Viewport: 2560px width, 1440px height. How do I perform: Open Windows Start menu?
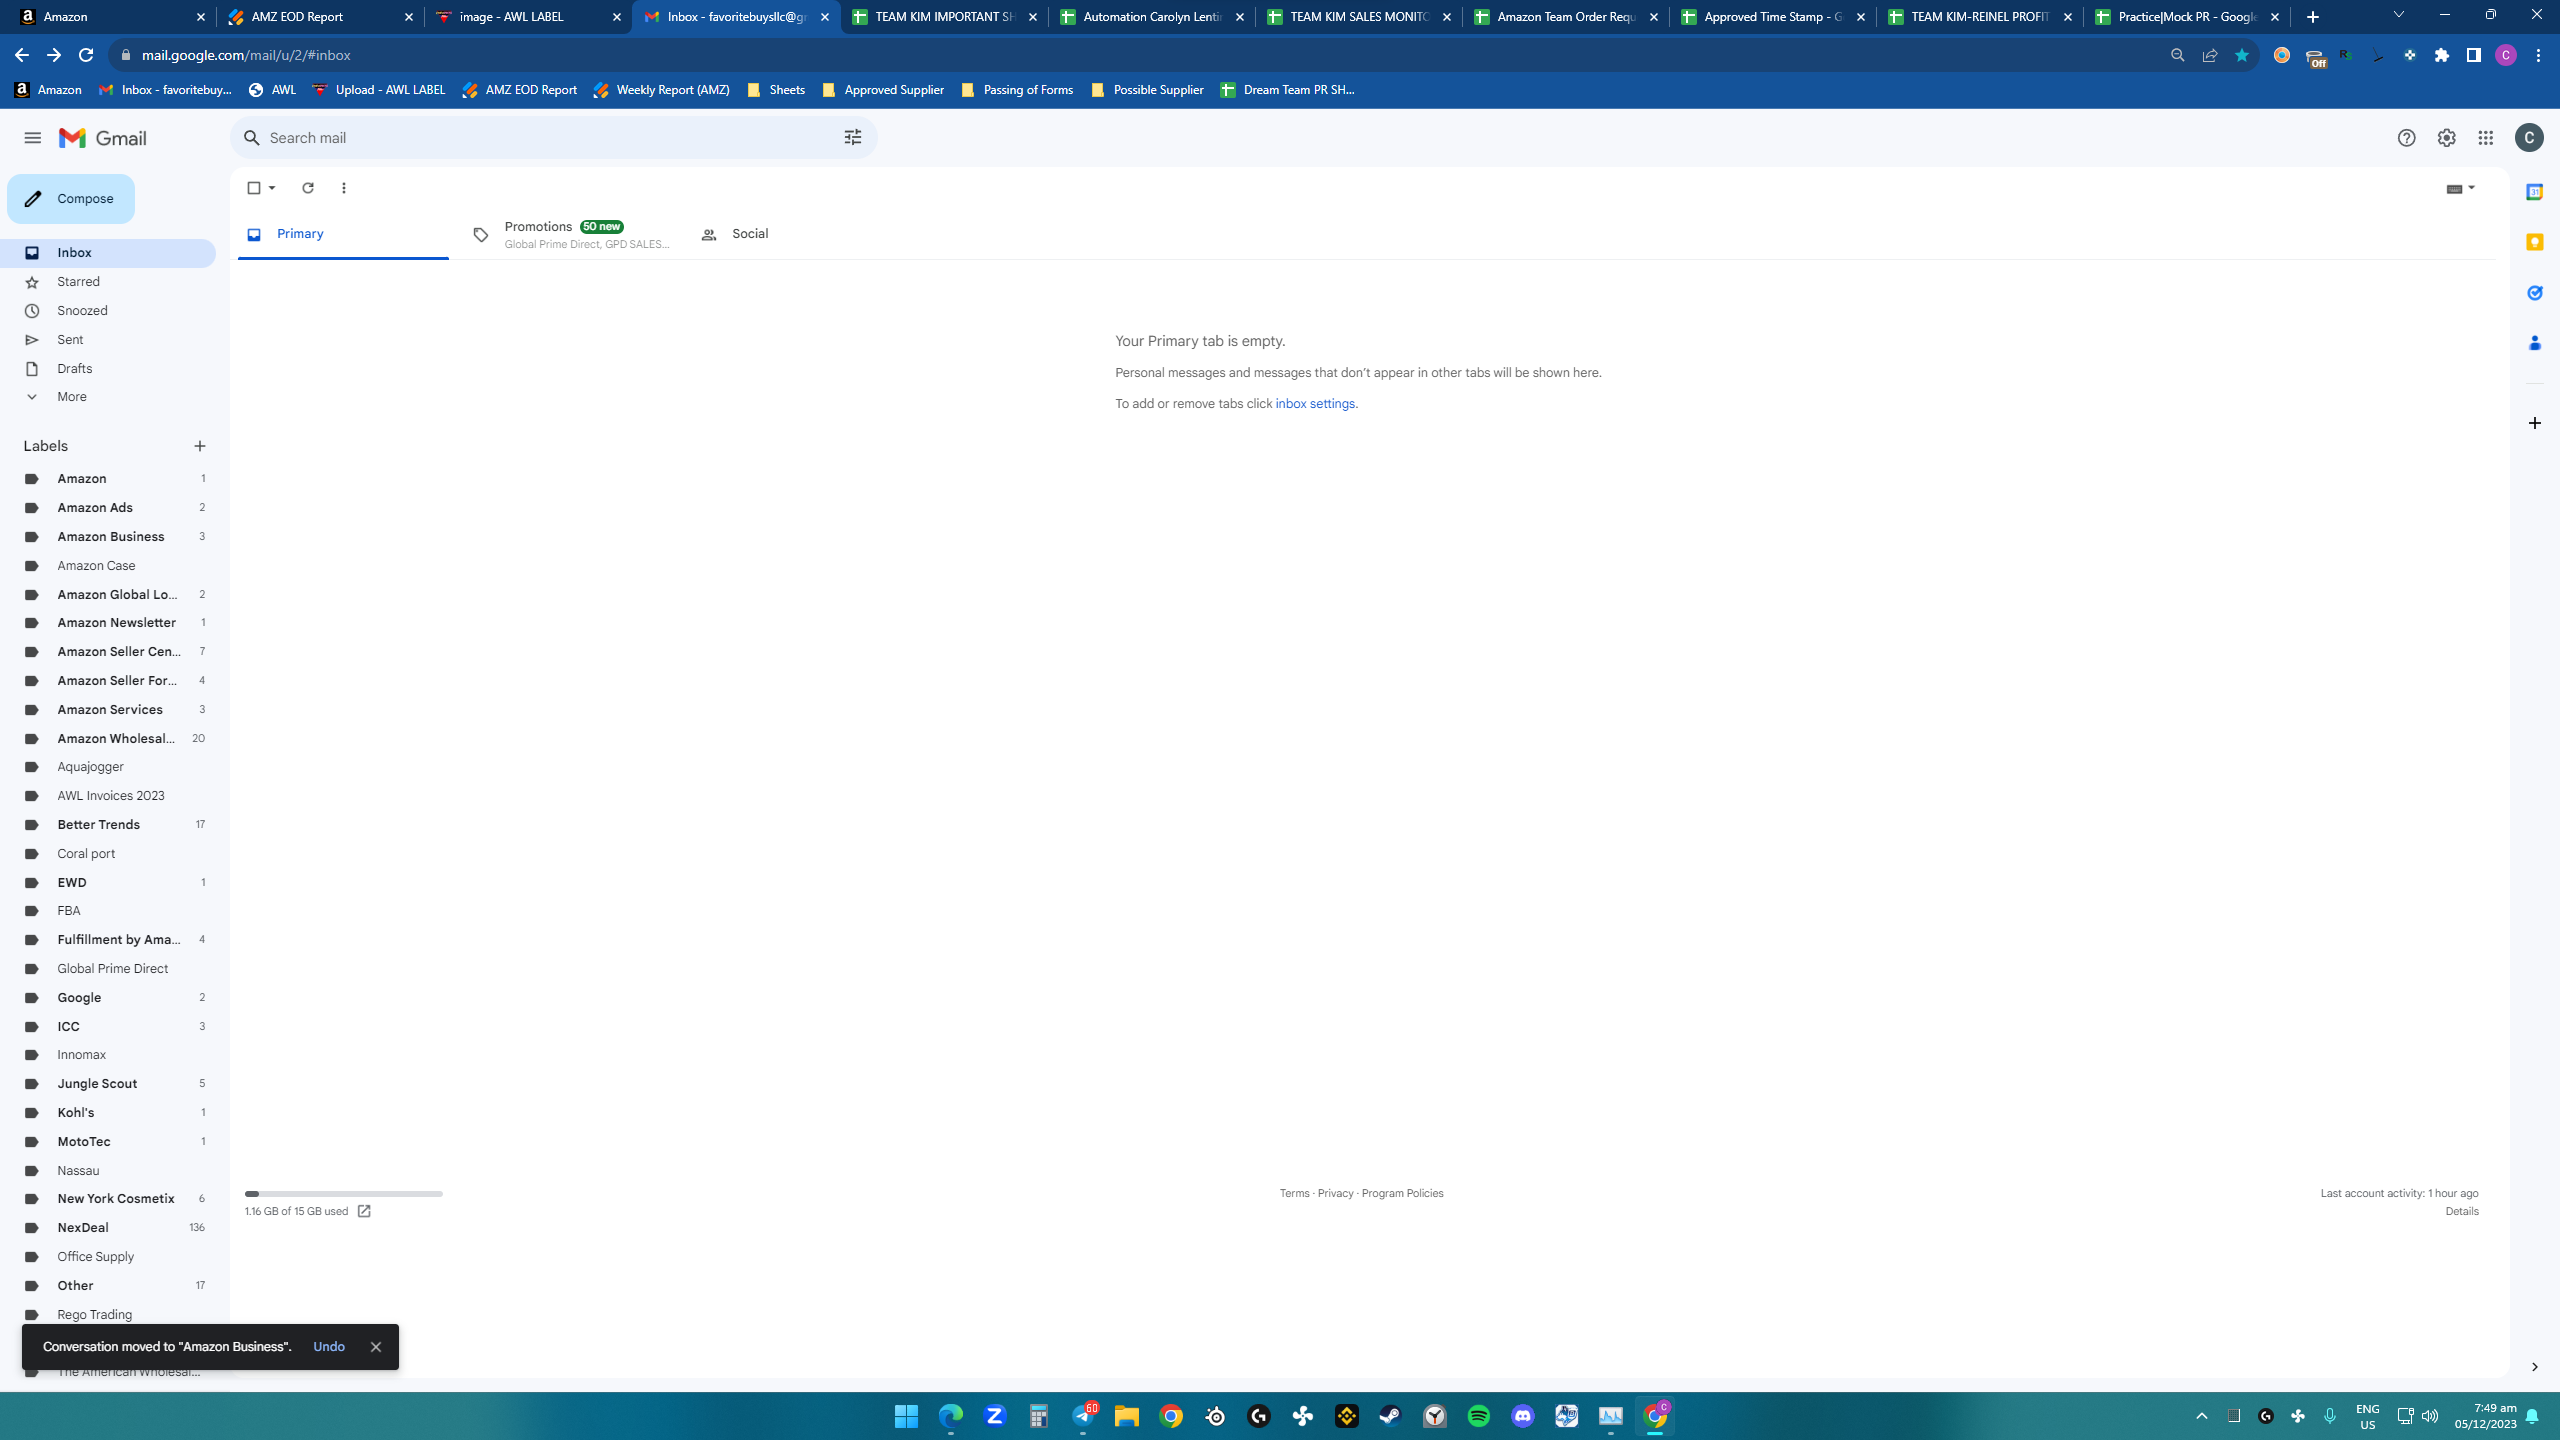click(x=906, y=1416)
